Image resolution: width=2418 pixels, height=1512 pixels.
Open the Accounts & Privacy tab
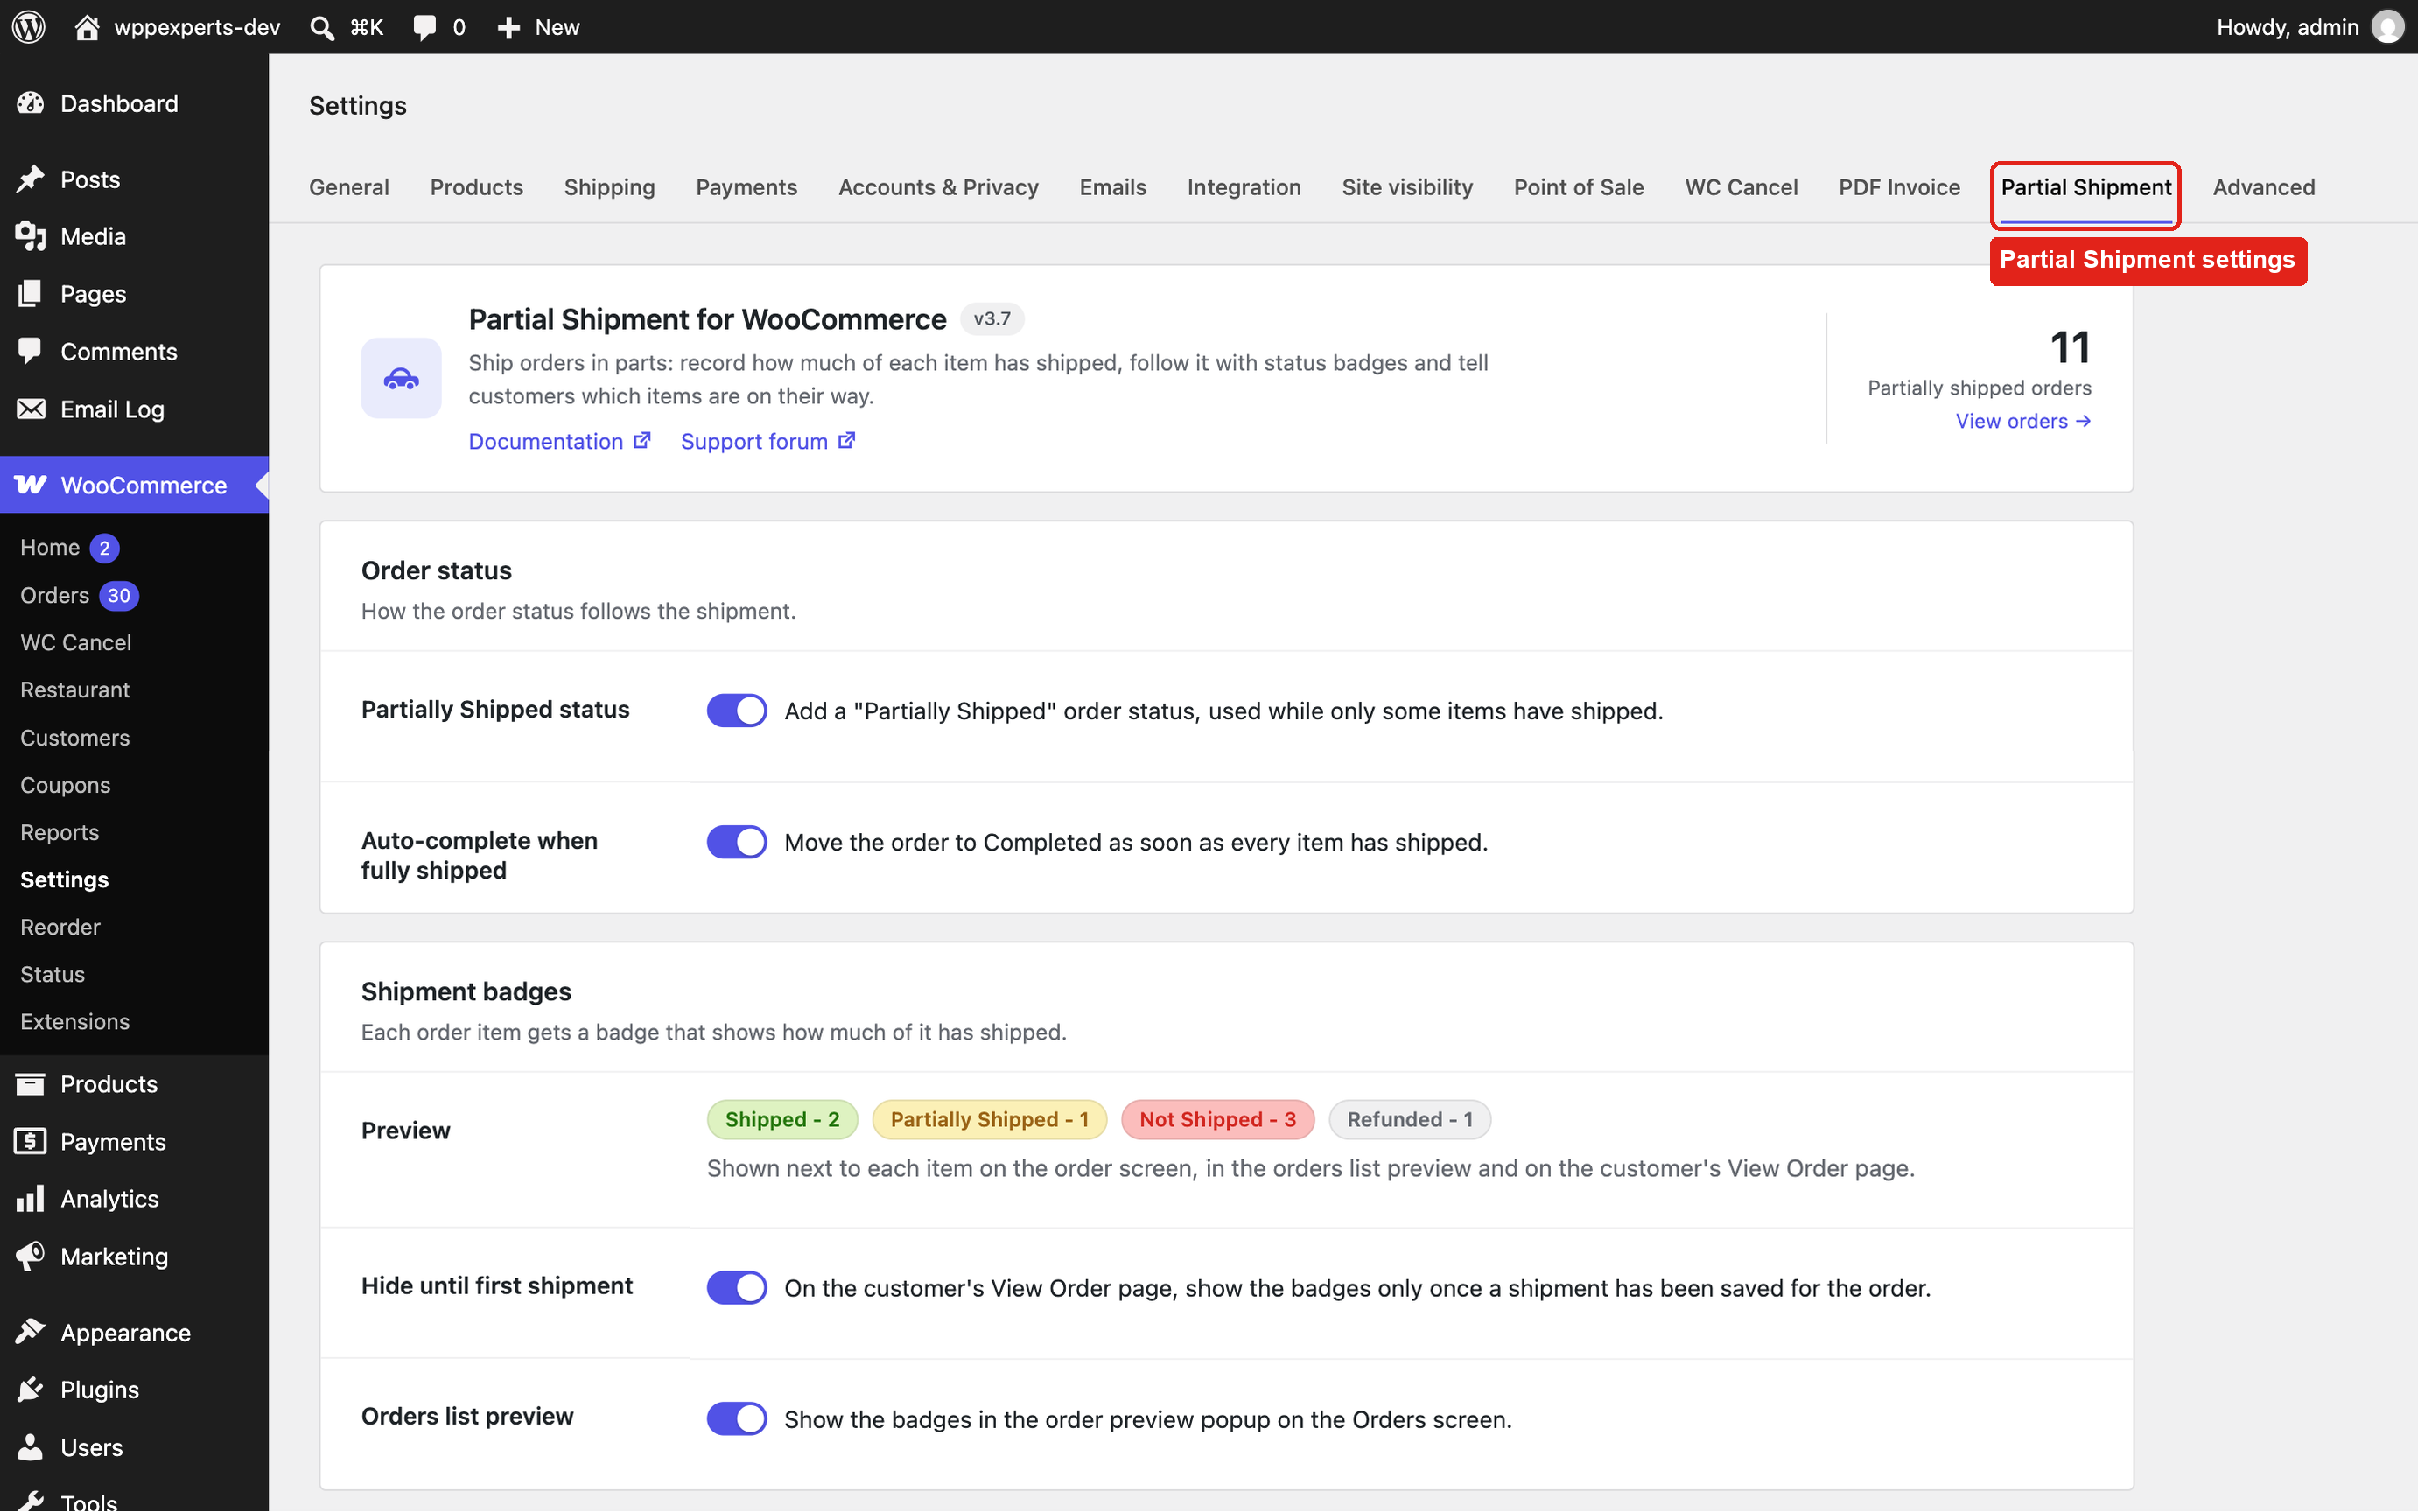tap(938, 187)
